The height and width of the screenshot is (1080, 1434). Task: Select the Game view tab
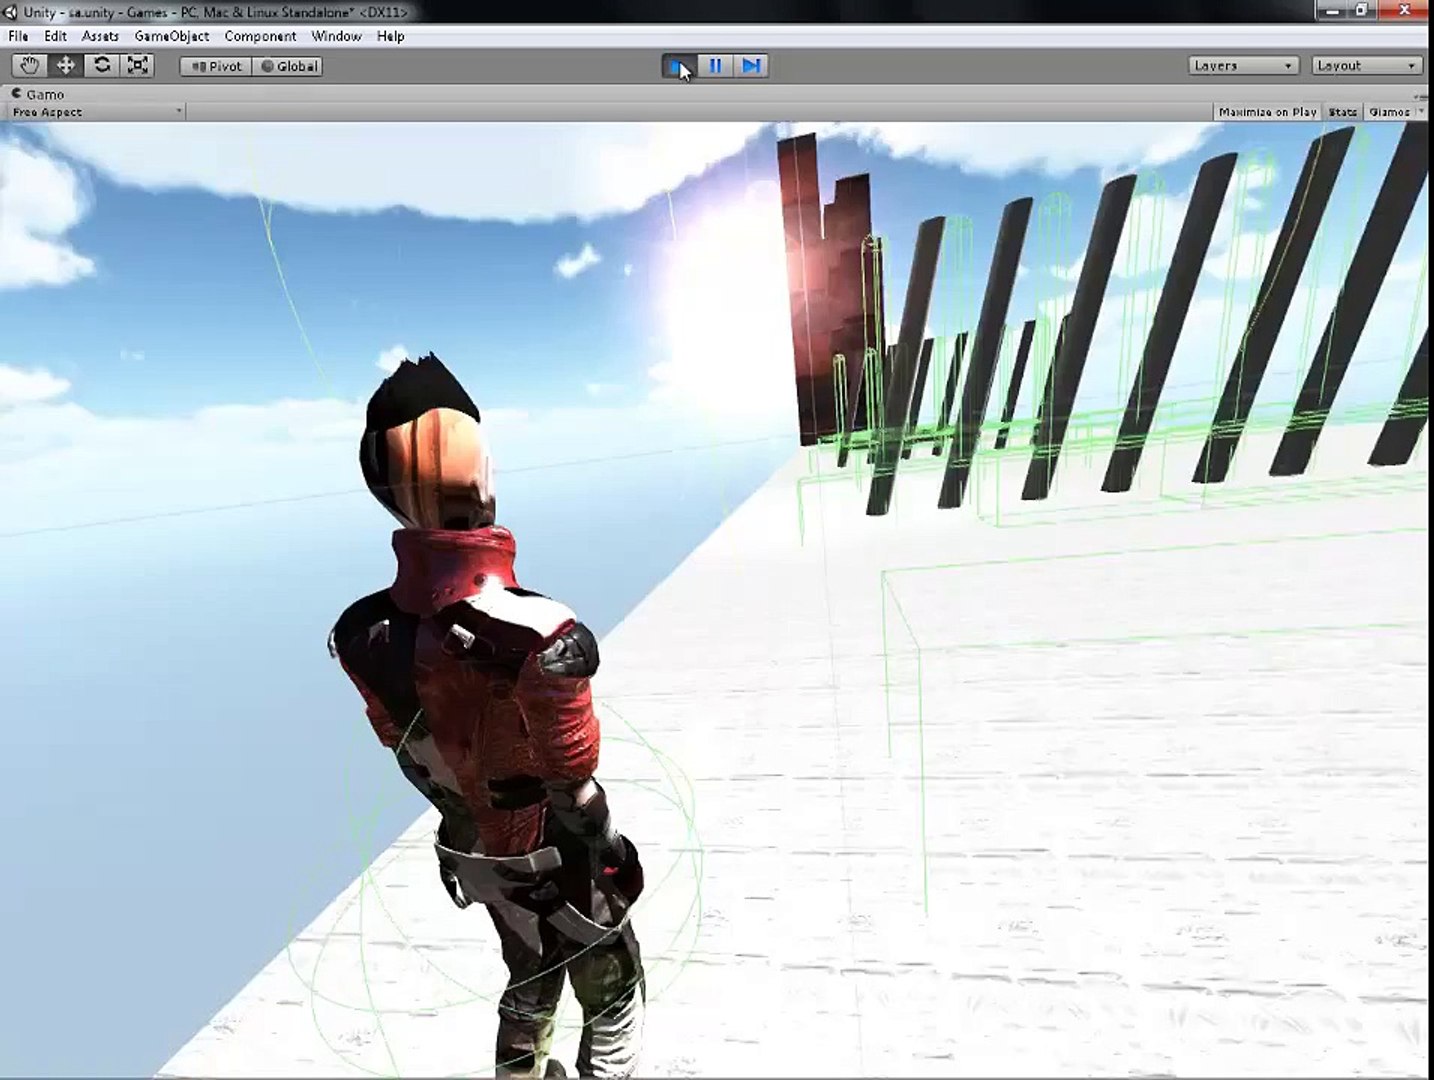38,94
